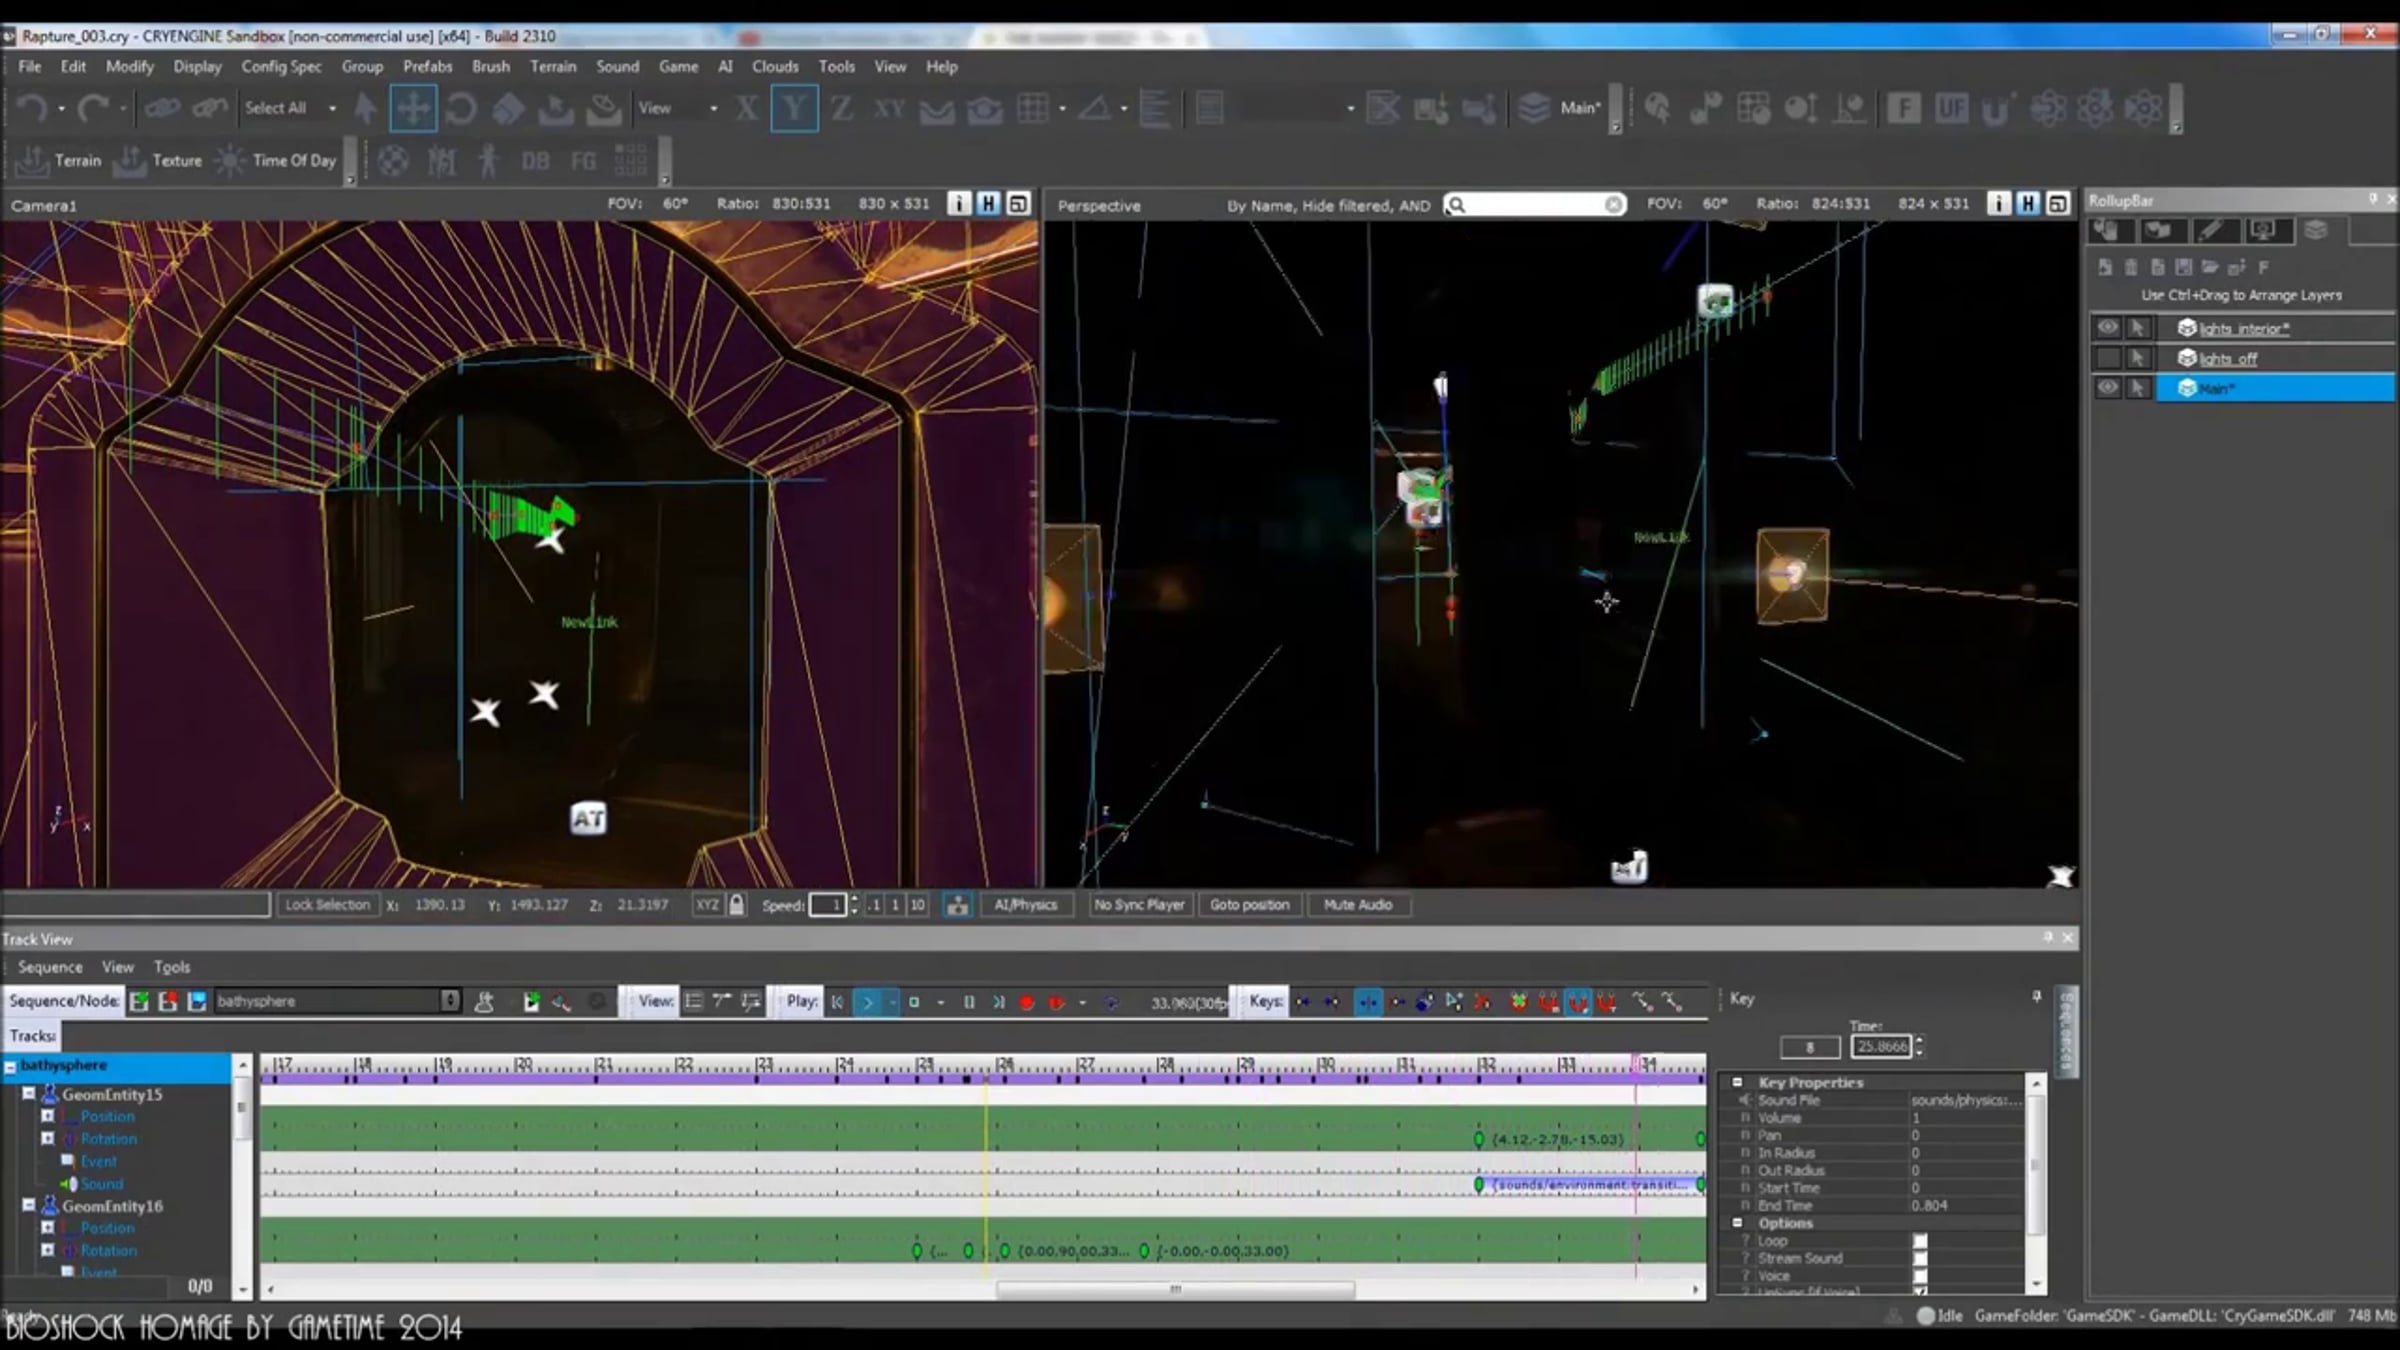
Task: Collapse the GeomEntity16 node
Action: (29, 1206)
